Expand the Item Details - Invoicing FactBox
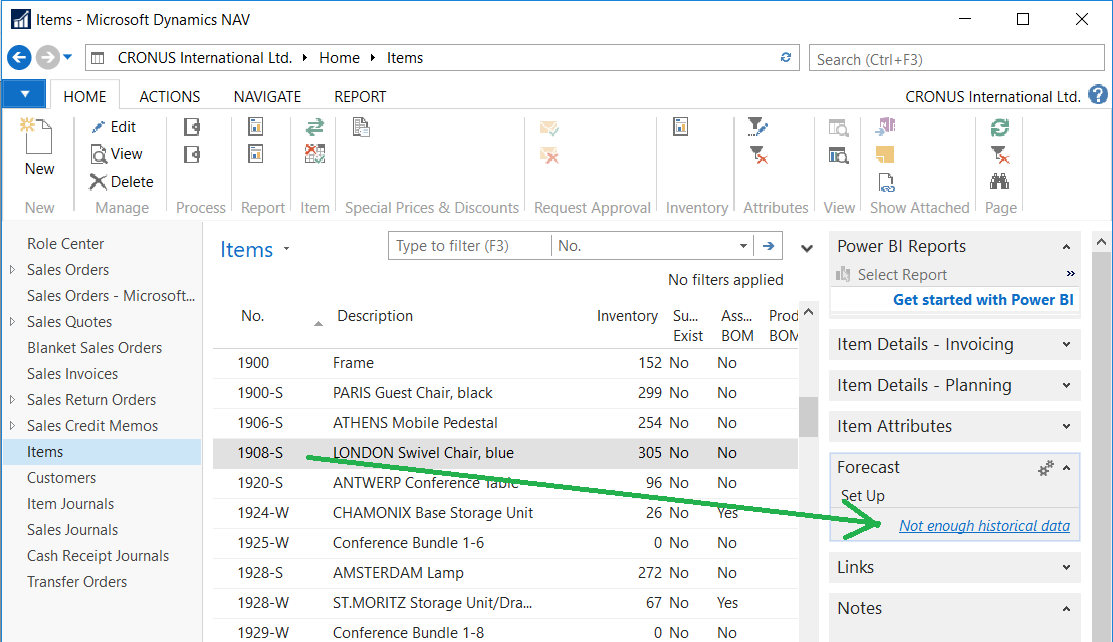The image size is (1113, 642). tap(1067, 344)
